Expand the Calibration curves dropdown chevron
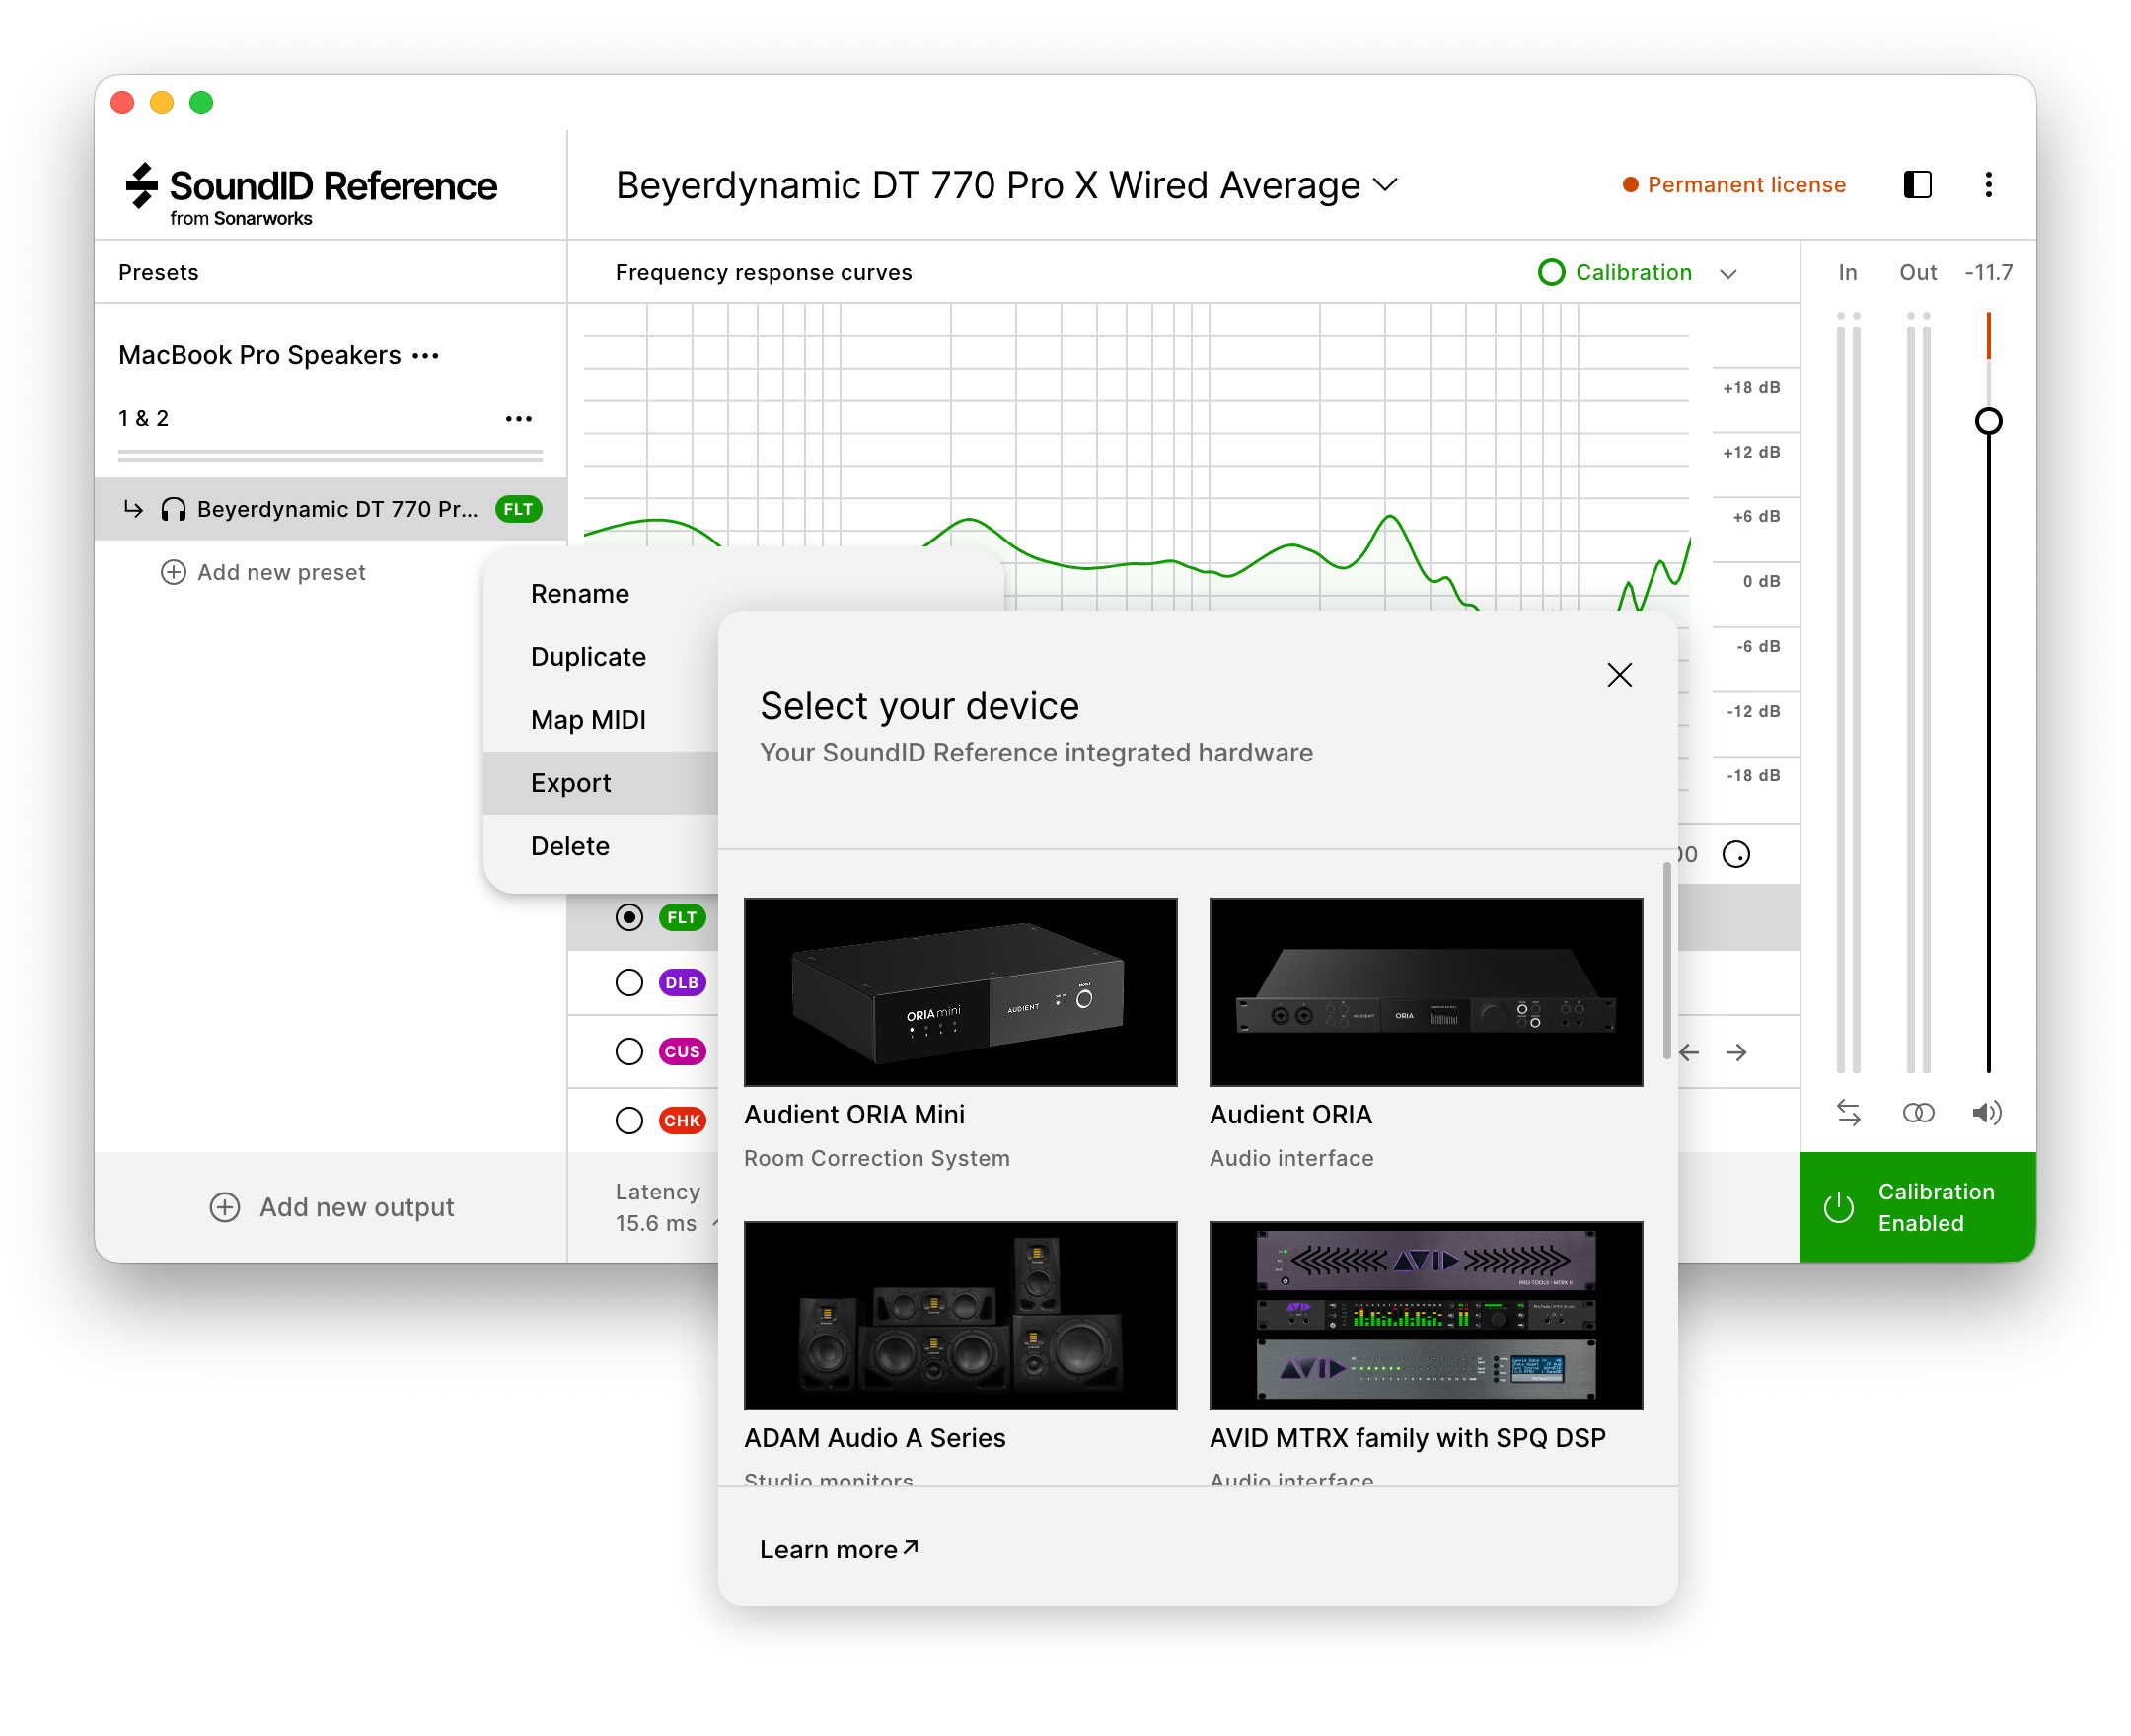Screen dimensions: 2131x1736 point(1727,274)
